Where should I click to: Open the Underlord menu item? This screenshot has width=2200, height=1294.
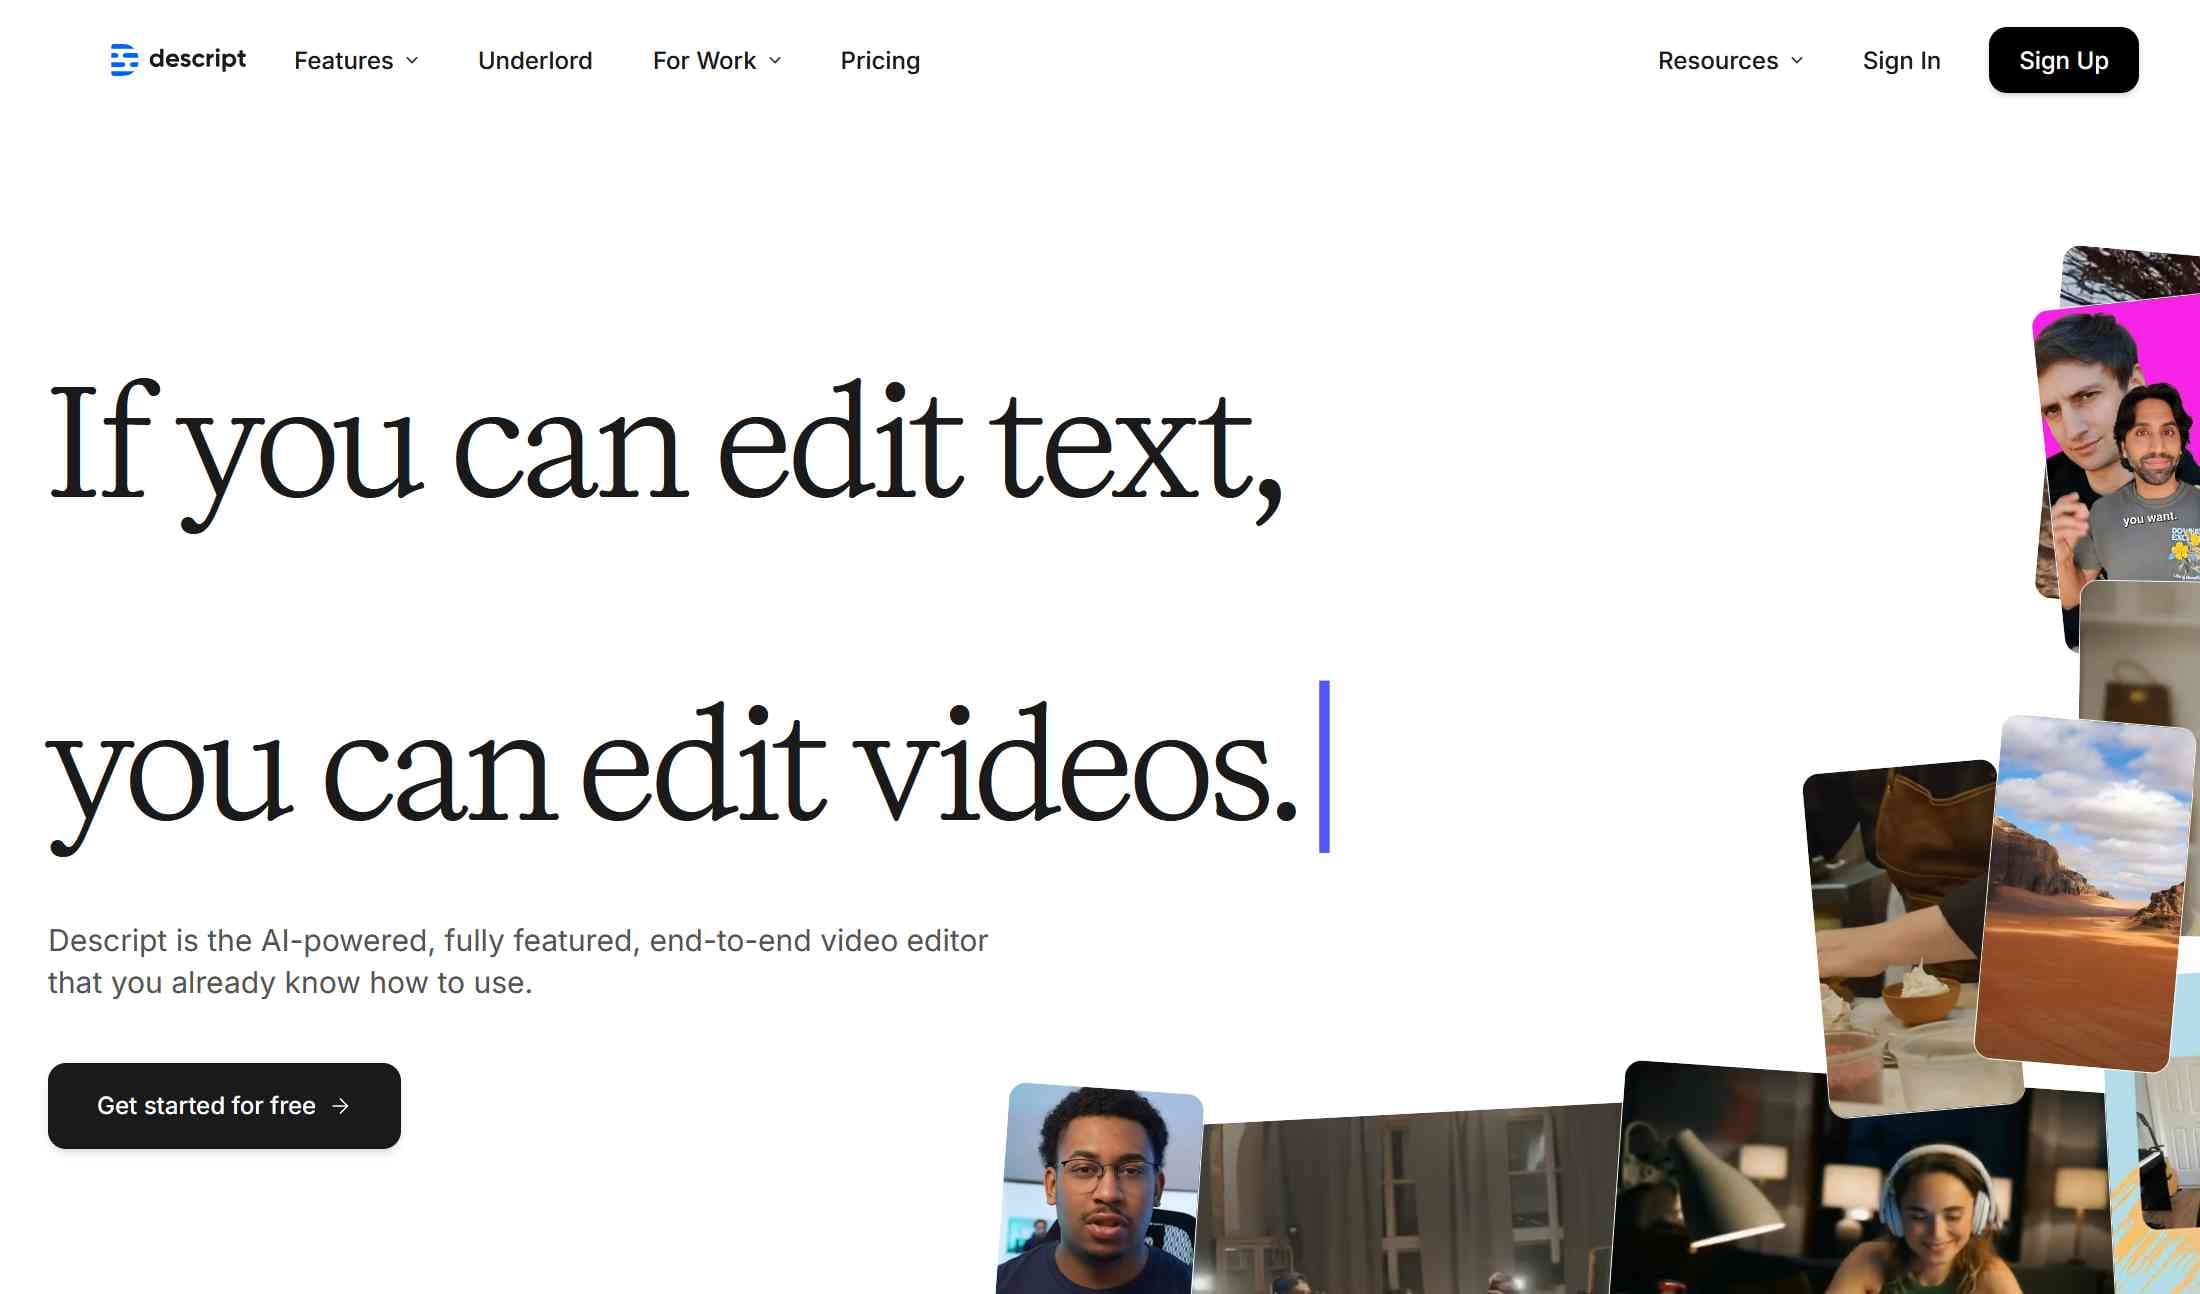tap(535, 61)
